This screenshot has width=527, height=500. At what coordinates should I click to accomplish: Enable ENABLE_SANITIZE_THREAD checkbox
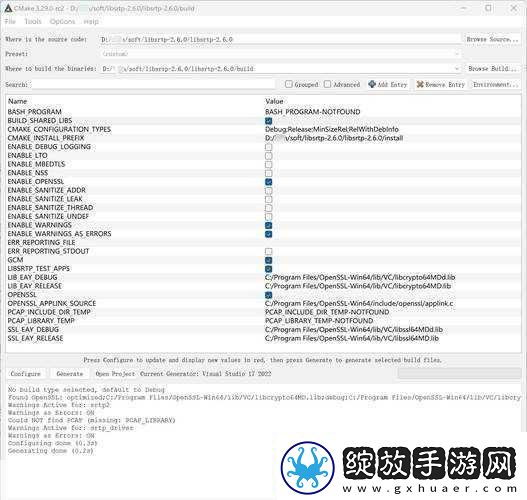pyautogui.click(x=268, y=208)
